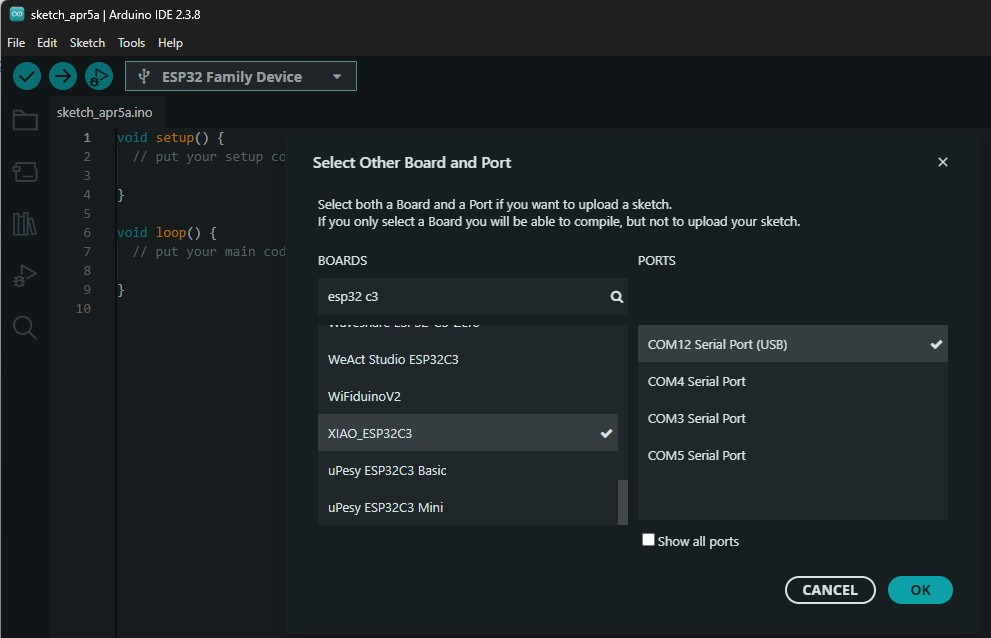Click the boards list scrollbar thumb
991x638 pixels.
(x=623, y=503)
